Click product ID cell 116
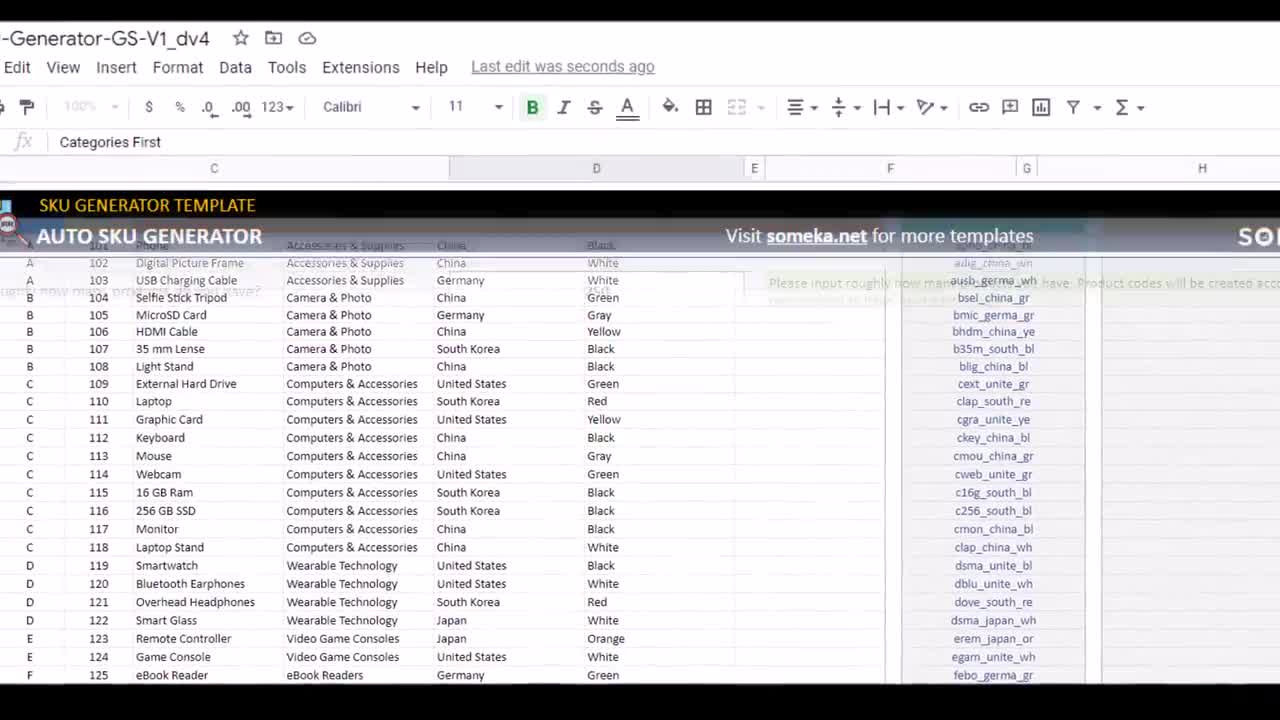The height and width of the screenshot is (720, 1280). 98,511
